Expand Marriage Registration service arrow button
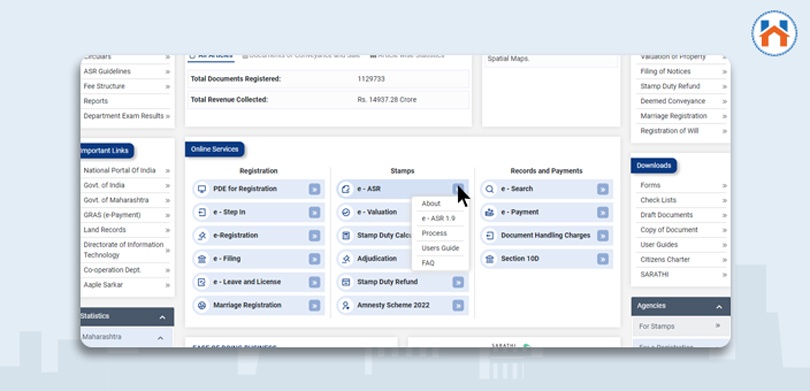The image size is (810, 391). click(314, 305)
